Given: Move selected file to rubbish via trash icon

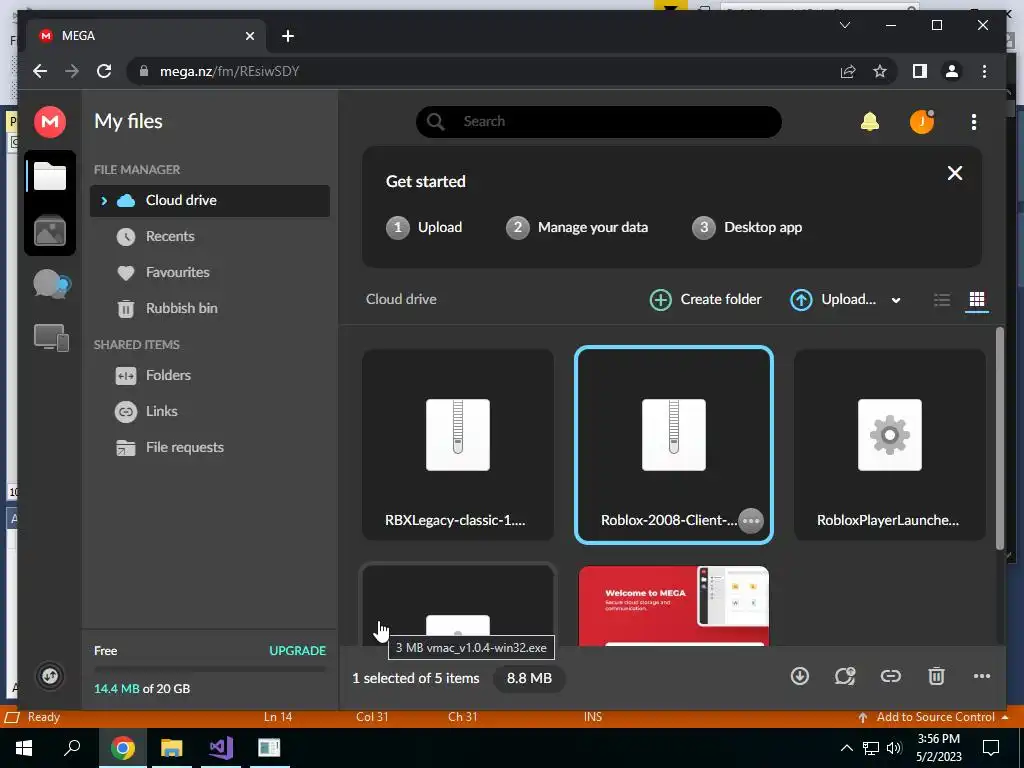Looking at the screenshot, I should pos(936,676).
